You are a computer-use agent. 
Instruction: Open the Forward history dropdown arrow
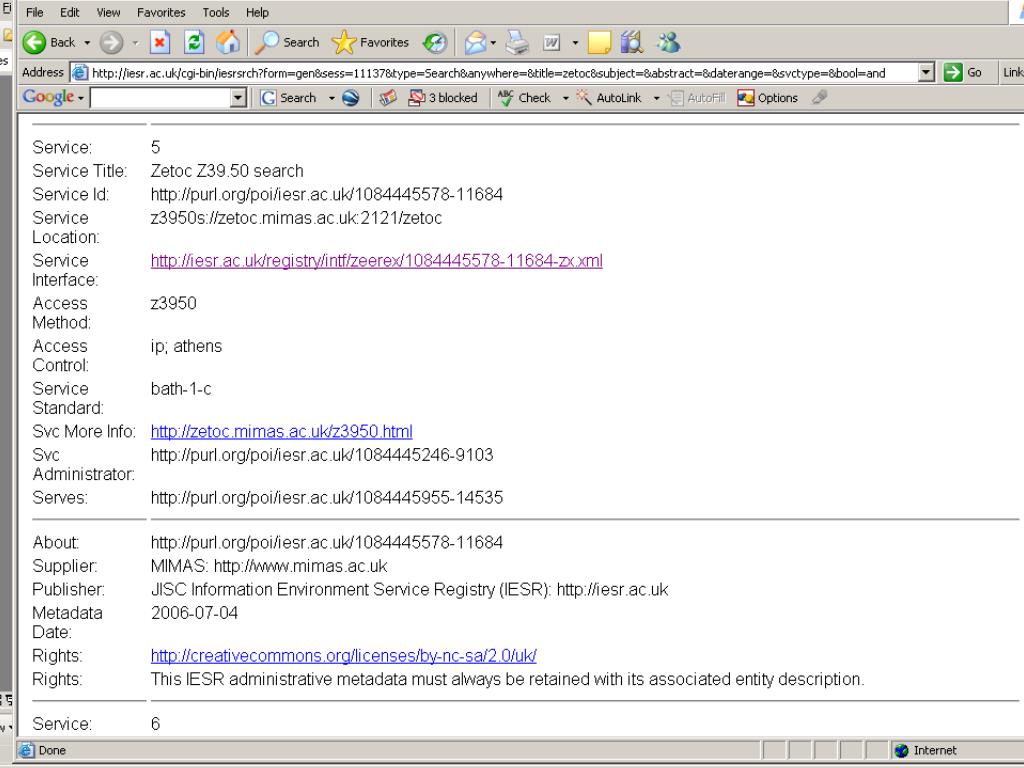(135, 42)
